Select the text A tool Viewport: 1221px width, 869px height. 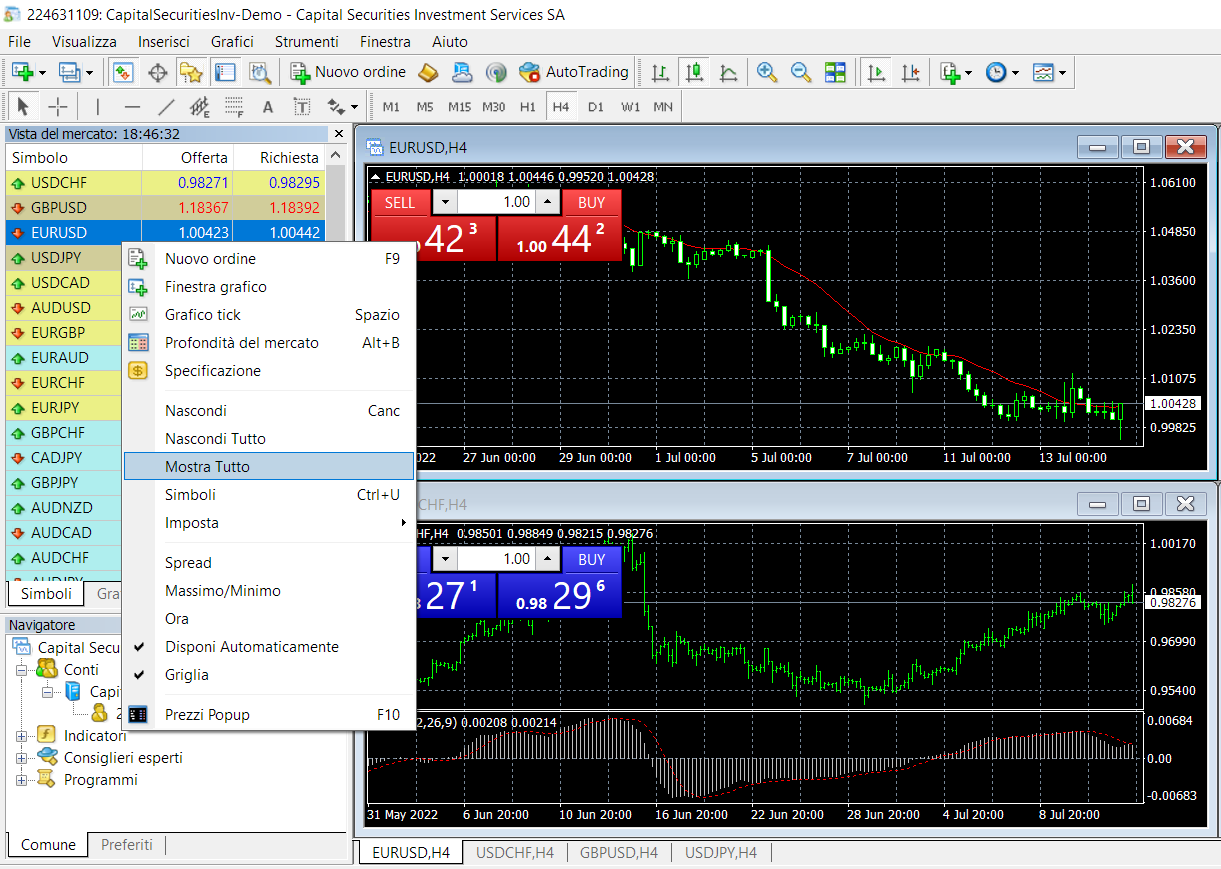268,106
